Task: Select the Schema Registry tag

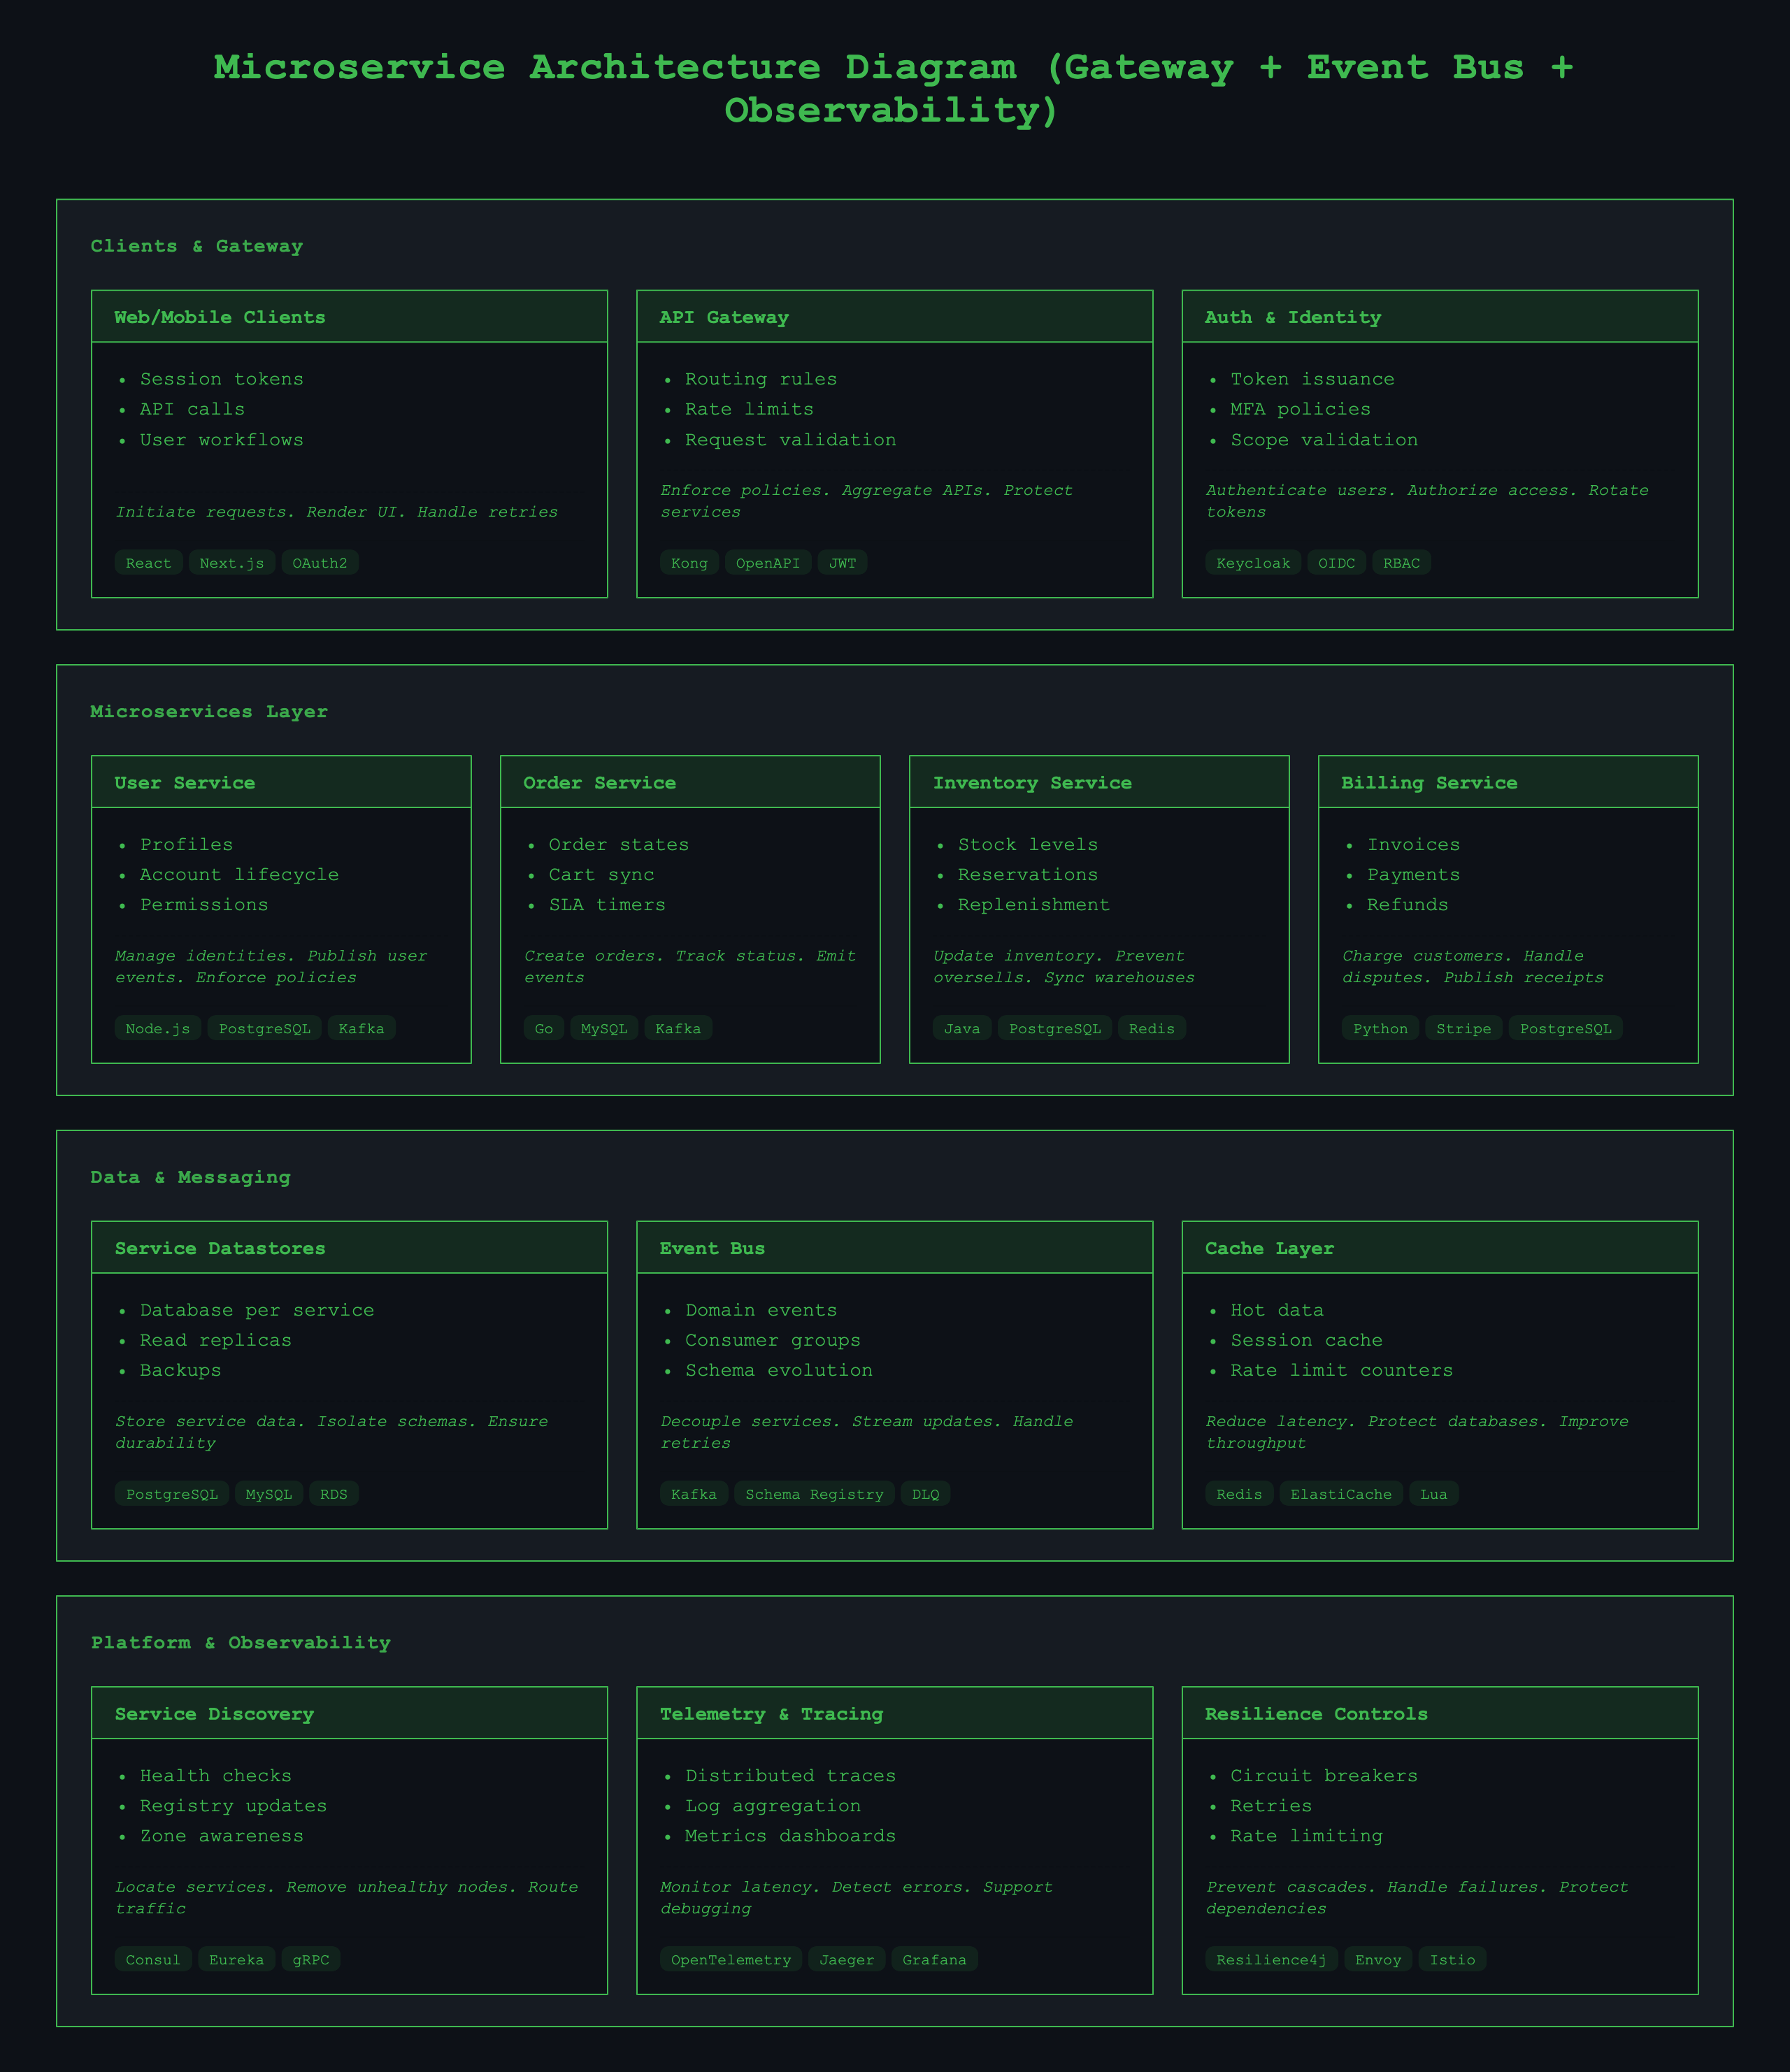Action: point(814,1494)
